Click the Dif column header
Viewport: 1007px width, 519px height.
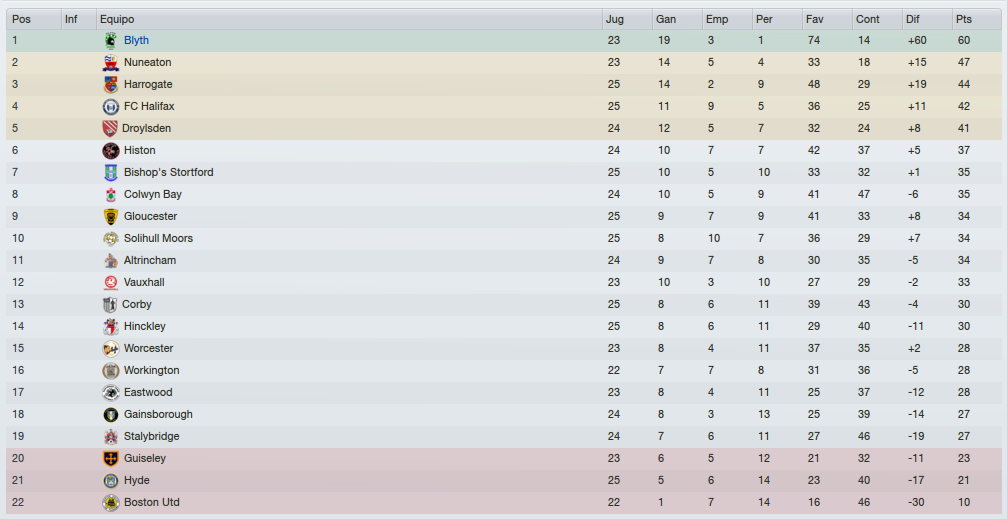(x=927, y=19)
